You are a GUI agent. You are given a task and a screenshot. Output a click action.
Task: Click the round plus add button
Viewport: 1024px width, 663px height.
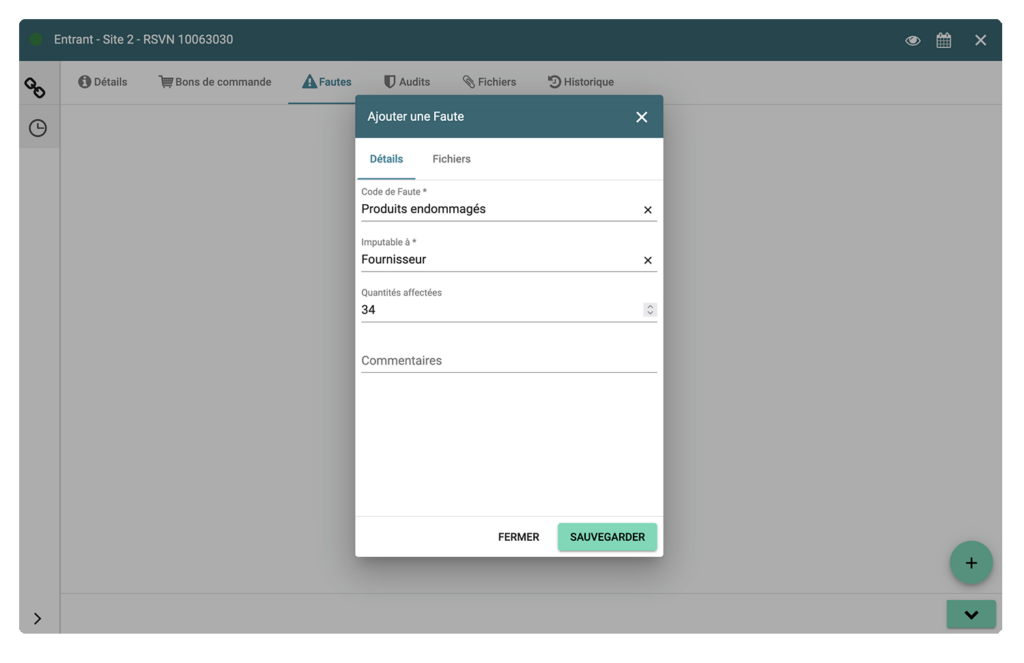point(971,562)
